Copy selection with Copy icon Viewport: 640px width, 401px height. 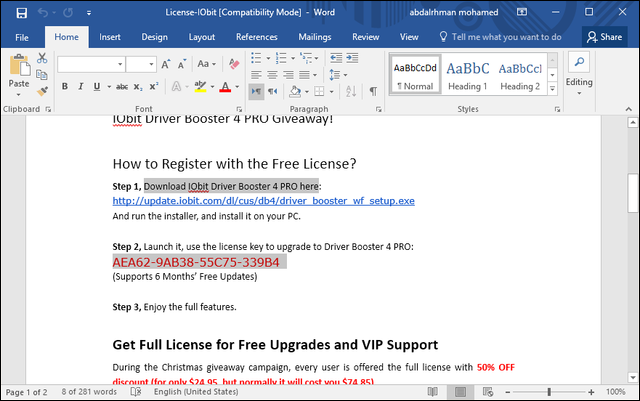point(42,75)
